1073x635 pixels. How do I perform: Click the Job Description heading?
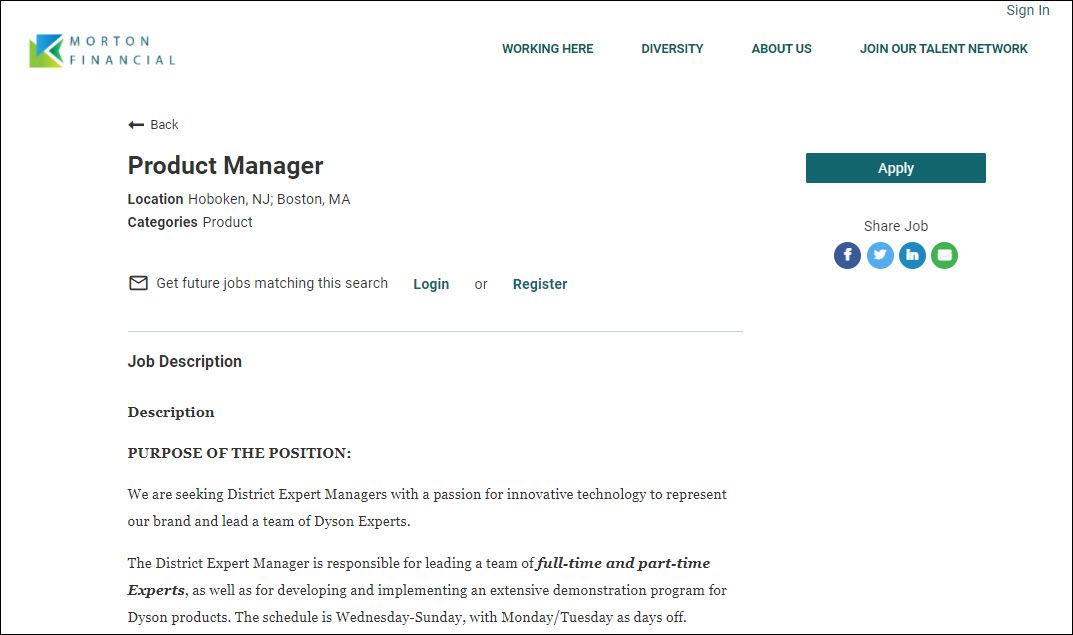pos(185,362)
